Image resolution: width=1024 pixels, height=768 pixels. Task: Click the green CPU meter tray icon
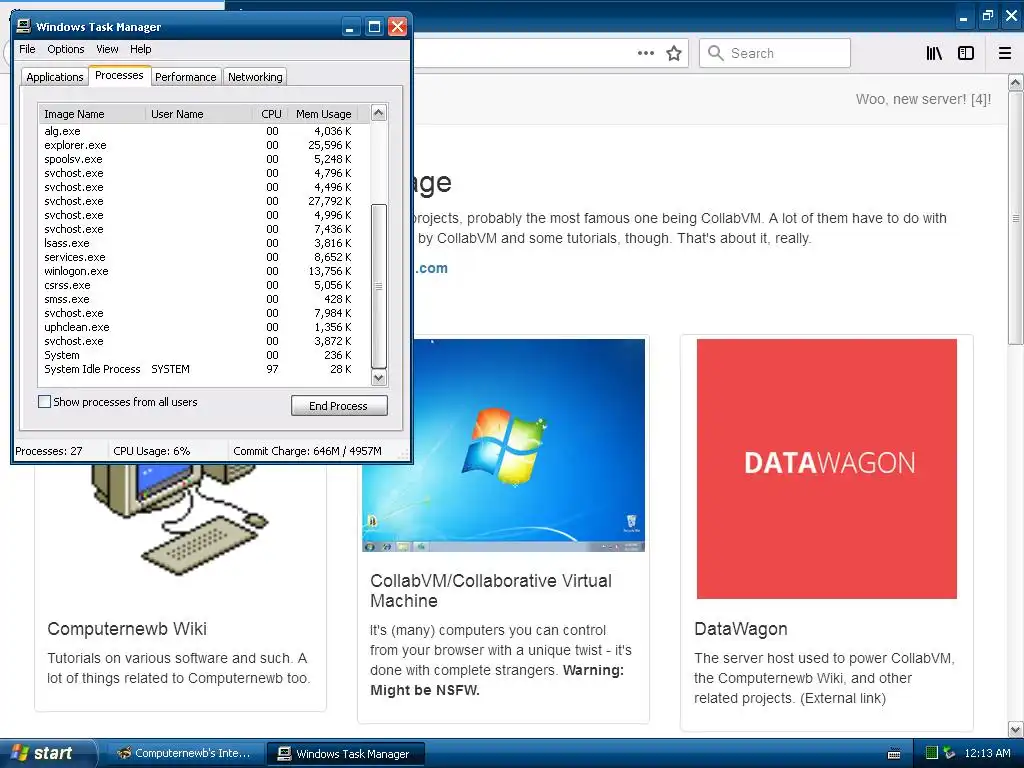click(x=932, y=753)
